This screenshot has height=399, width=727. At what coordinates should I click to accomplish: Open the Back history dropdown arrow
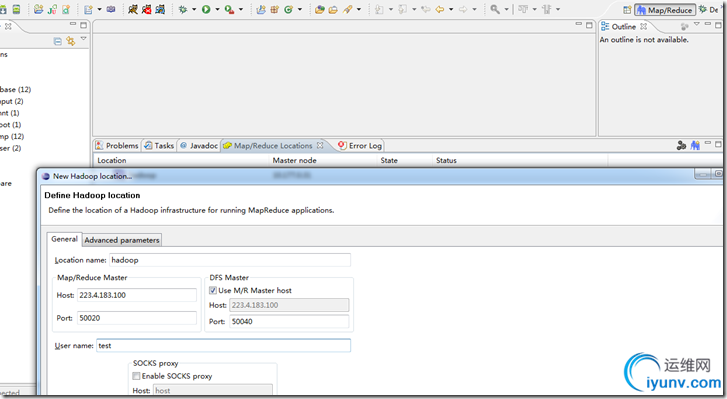(x=451, y=9)
